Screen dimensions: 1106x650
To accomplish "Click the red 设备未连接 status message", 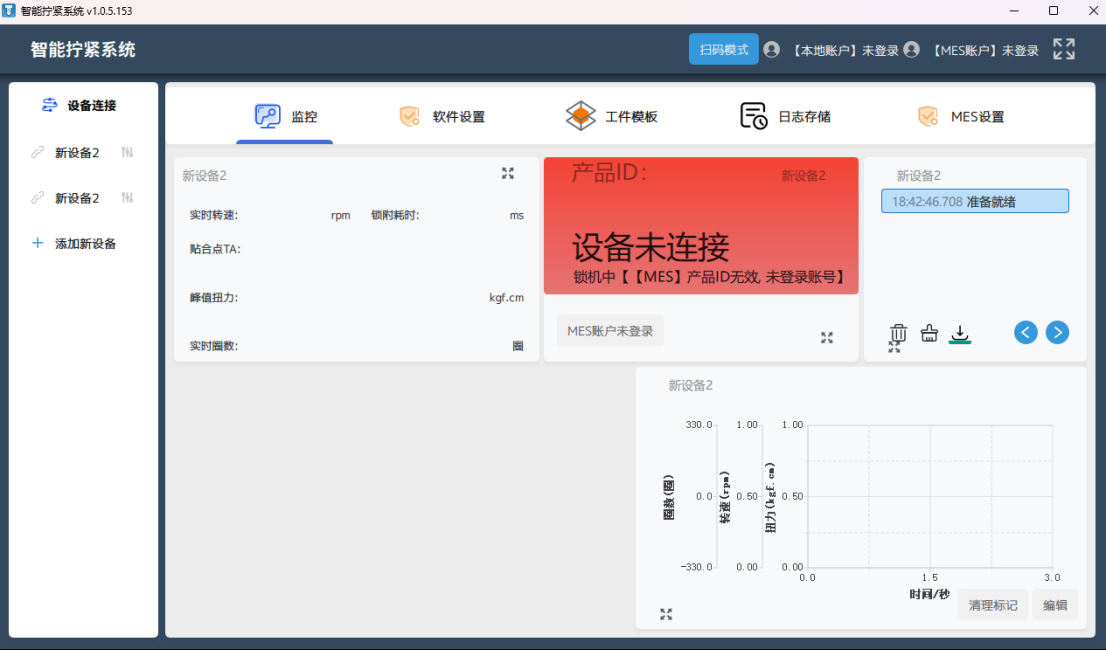I will point(650,247).
